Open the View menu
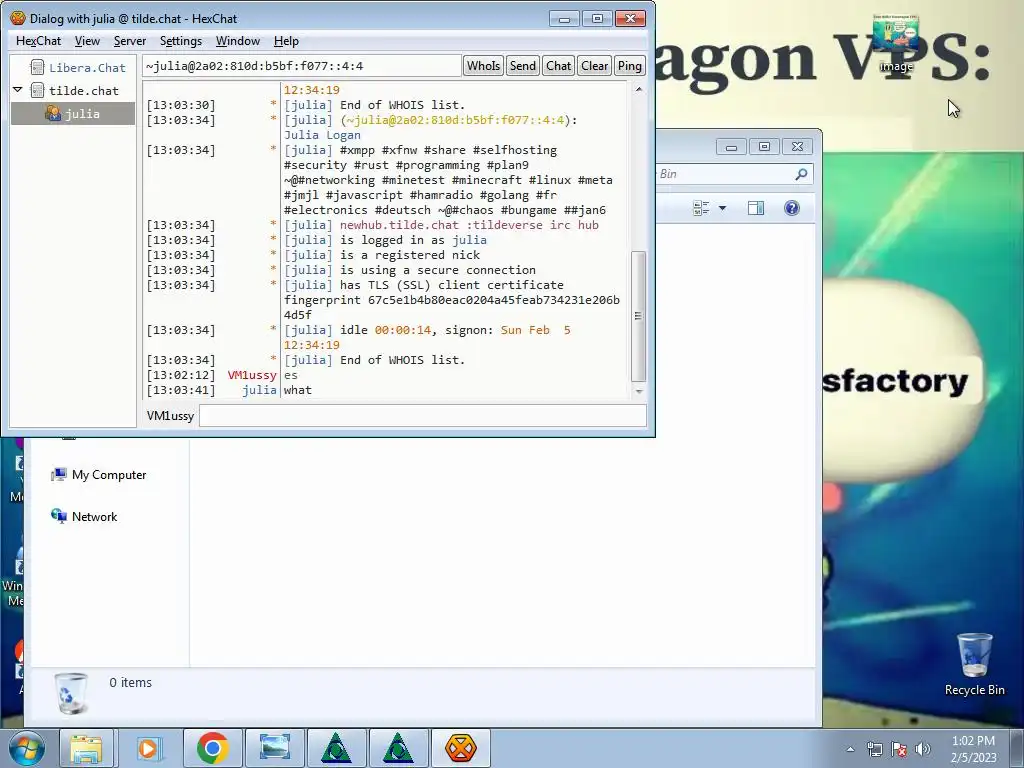 point(87,41)
